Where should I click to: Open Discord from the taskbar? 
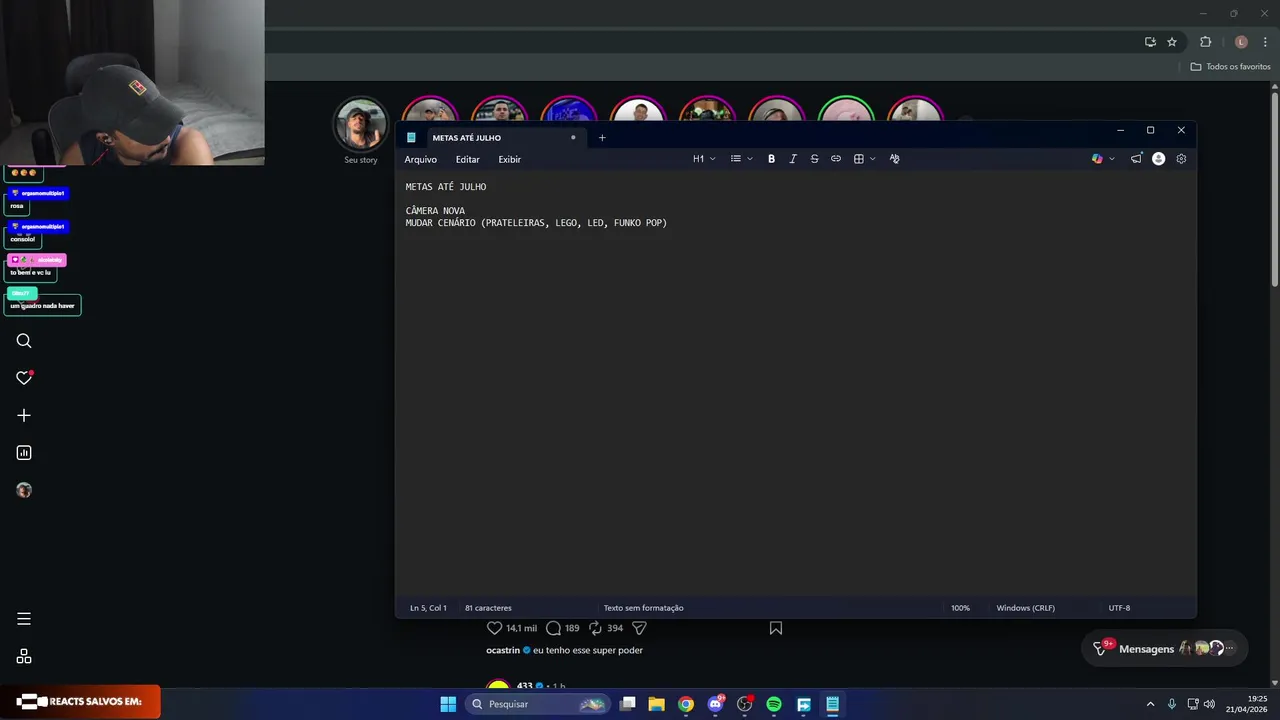(x=715, y=704)
